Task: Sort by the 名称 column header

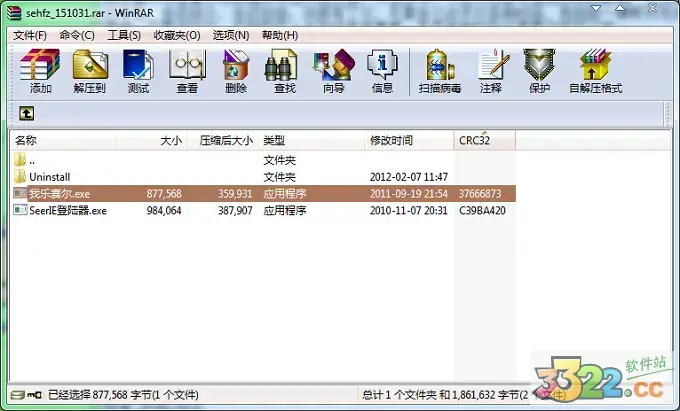Action: [63, 140]
